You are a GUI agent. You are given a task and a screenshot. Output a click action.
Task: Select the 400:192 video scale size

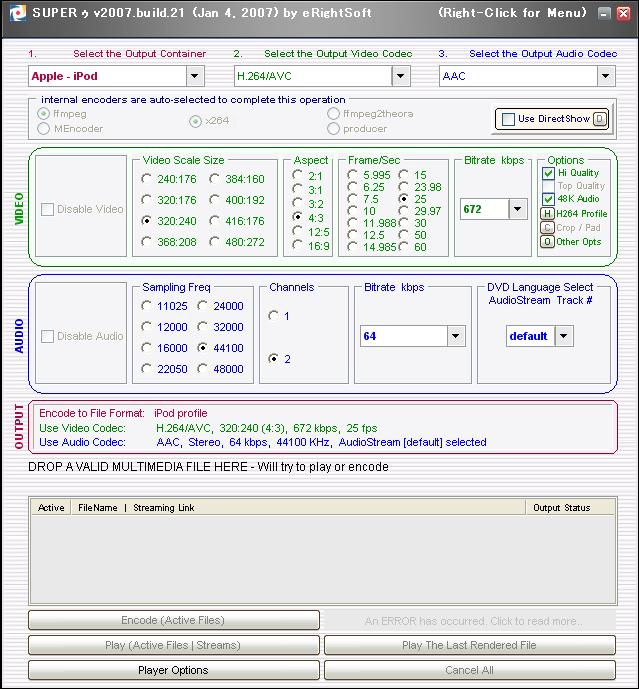click(214, 200)
